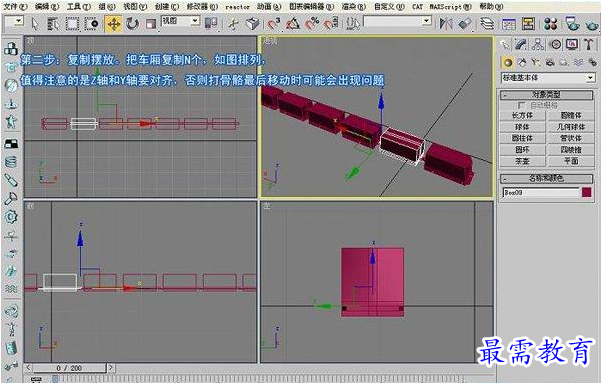
Task: Click the 圆柱体 button
Action: [522, 138]
